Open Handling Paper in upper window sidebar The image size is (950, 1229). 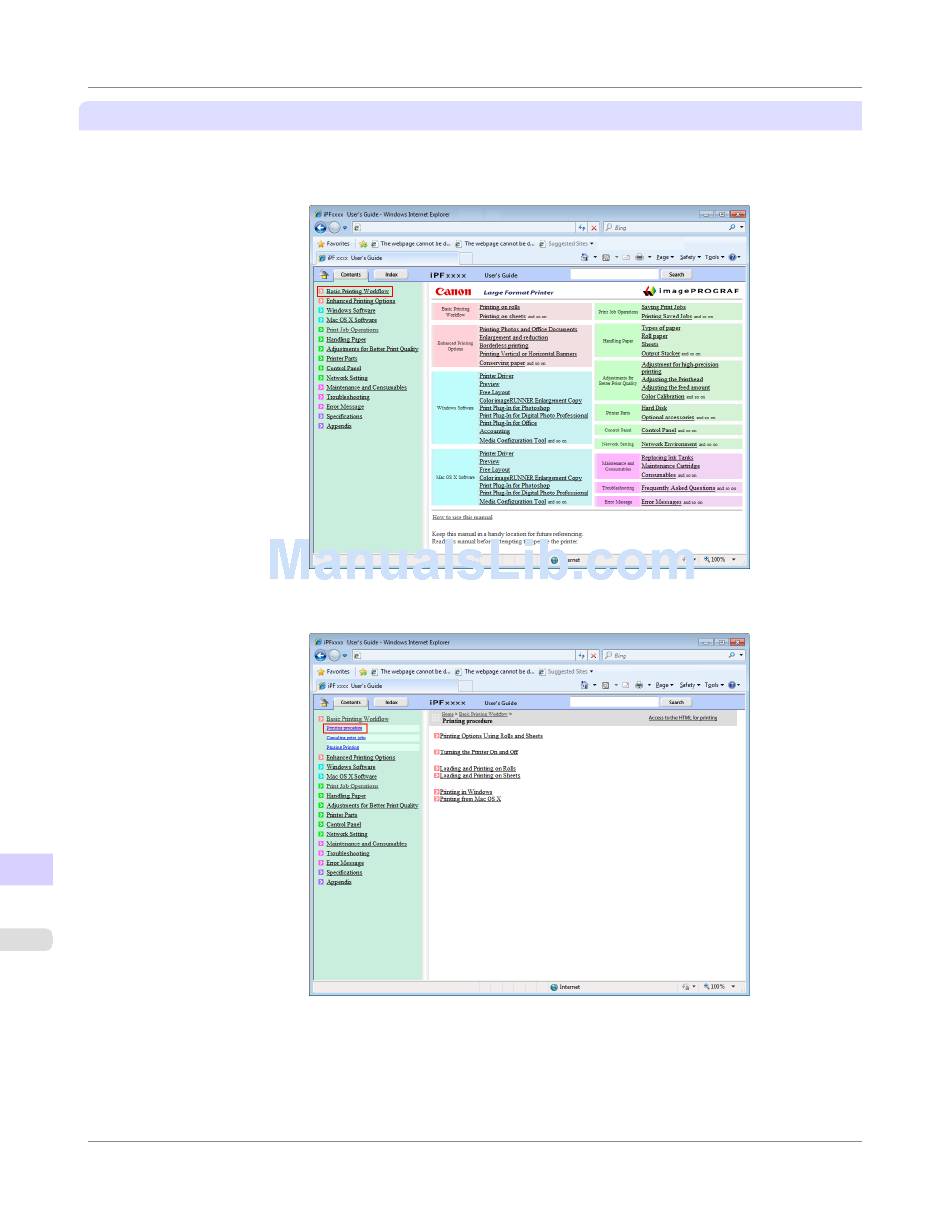(346, 339)
